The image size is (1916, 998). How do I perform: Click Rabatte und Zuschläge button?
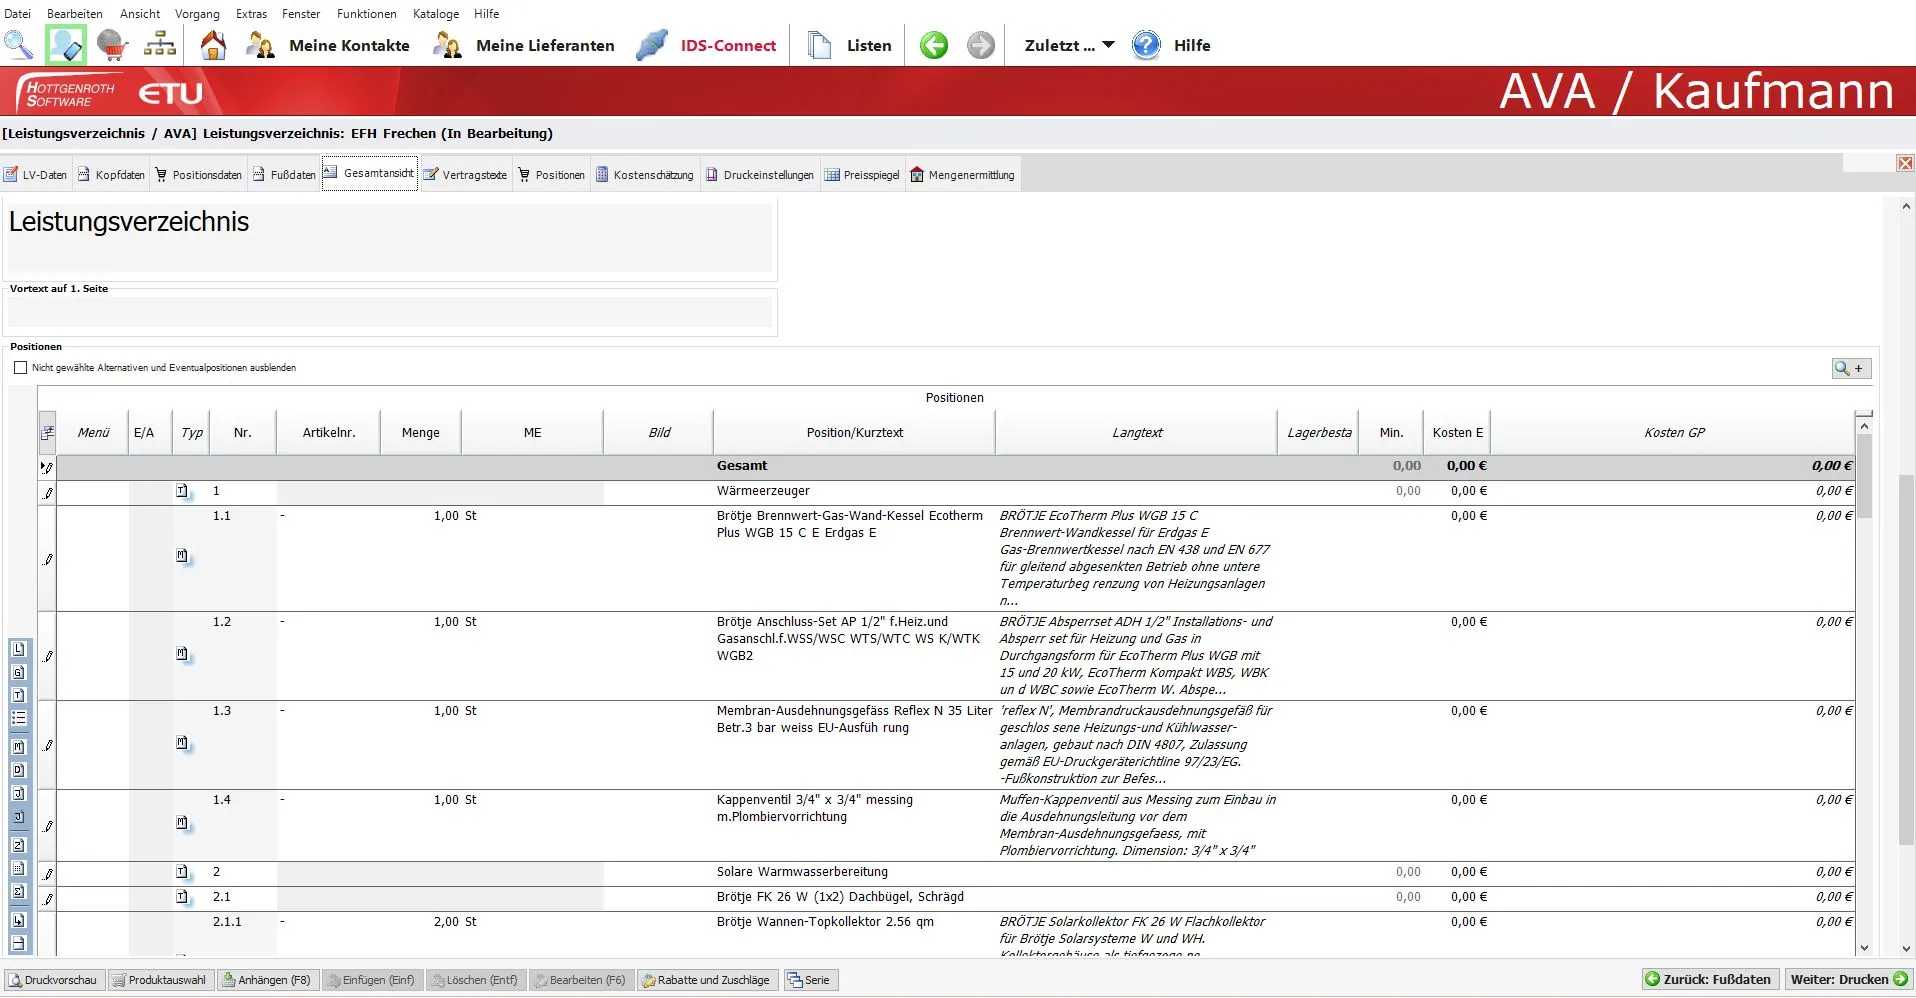[x=706, y=980]
